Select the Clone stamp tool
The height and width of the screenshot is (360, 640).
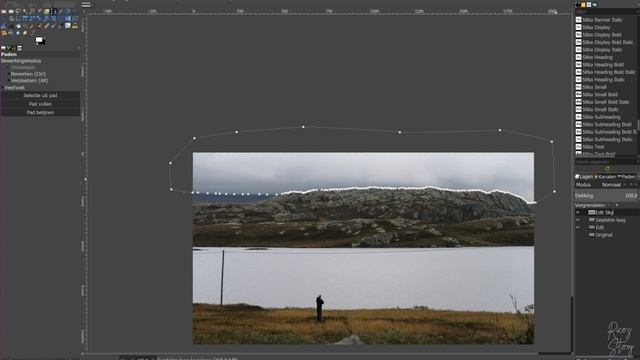(x=75, y=26)
